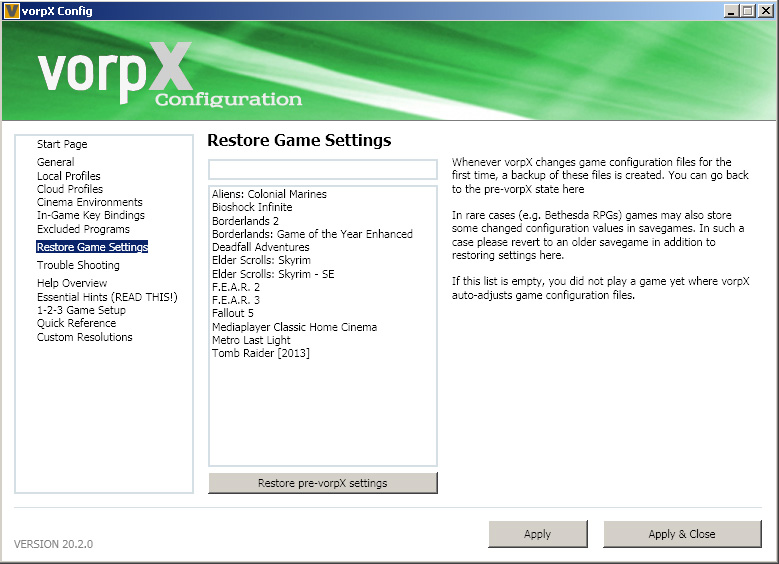This screenshot has width=779, height=564.
Task: Minimize the vorpX Config window
Action: click(x=730, y=11)
